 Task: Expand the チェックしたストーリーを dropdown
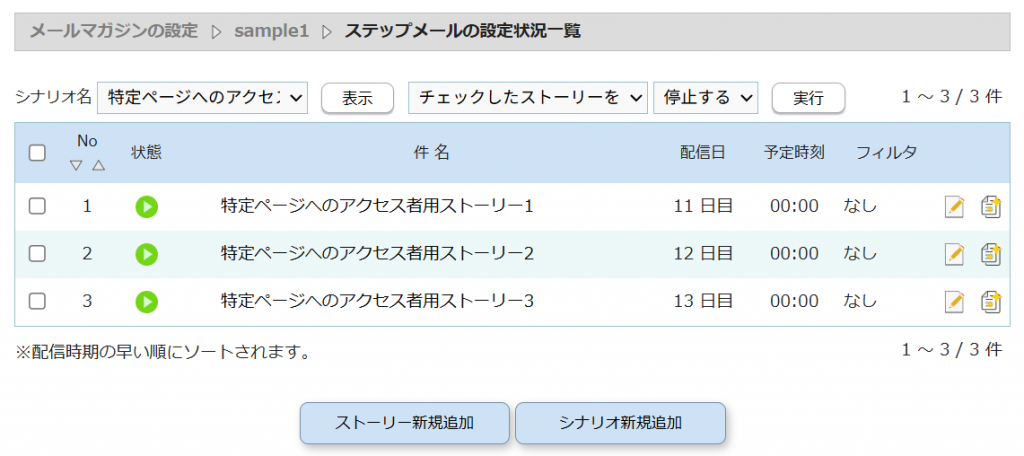pyautogui.click(x=528, y=97)
